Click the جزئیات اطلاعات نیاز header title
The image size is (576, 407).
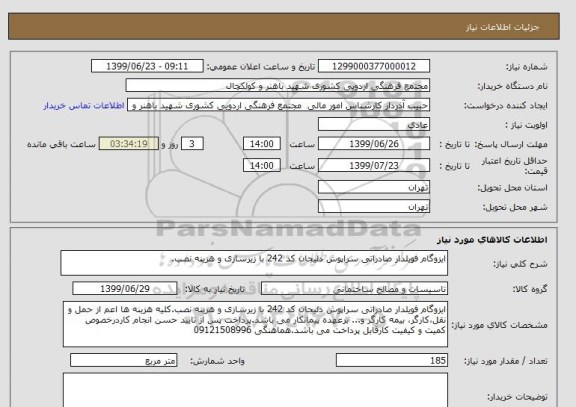click(502, 28)
